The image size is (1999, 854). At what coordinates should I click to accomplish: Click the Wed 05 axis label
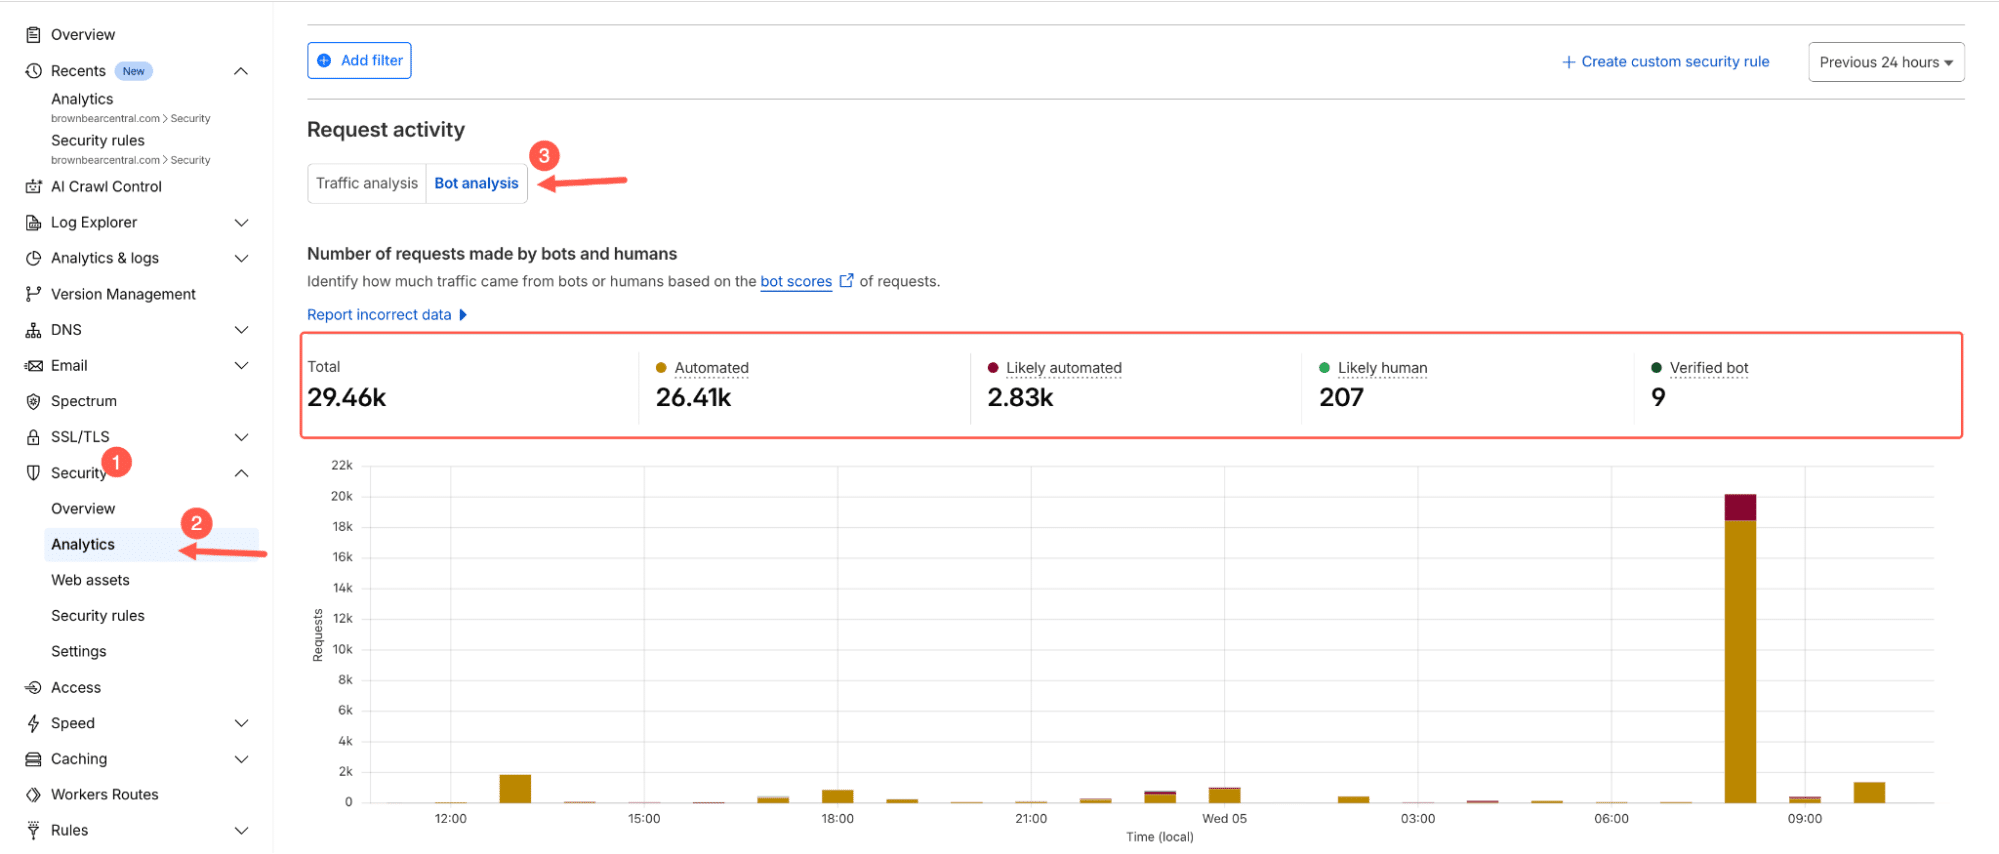coord(1224,819)
